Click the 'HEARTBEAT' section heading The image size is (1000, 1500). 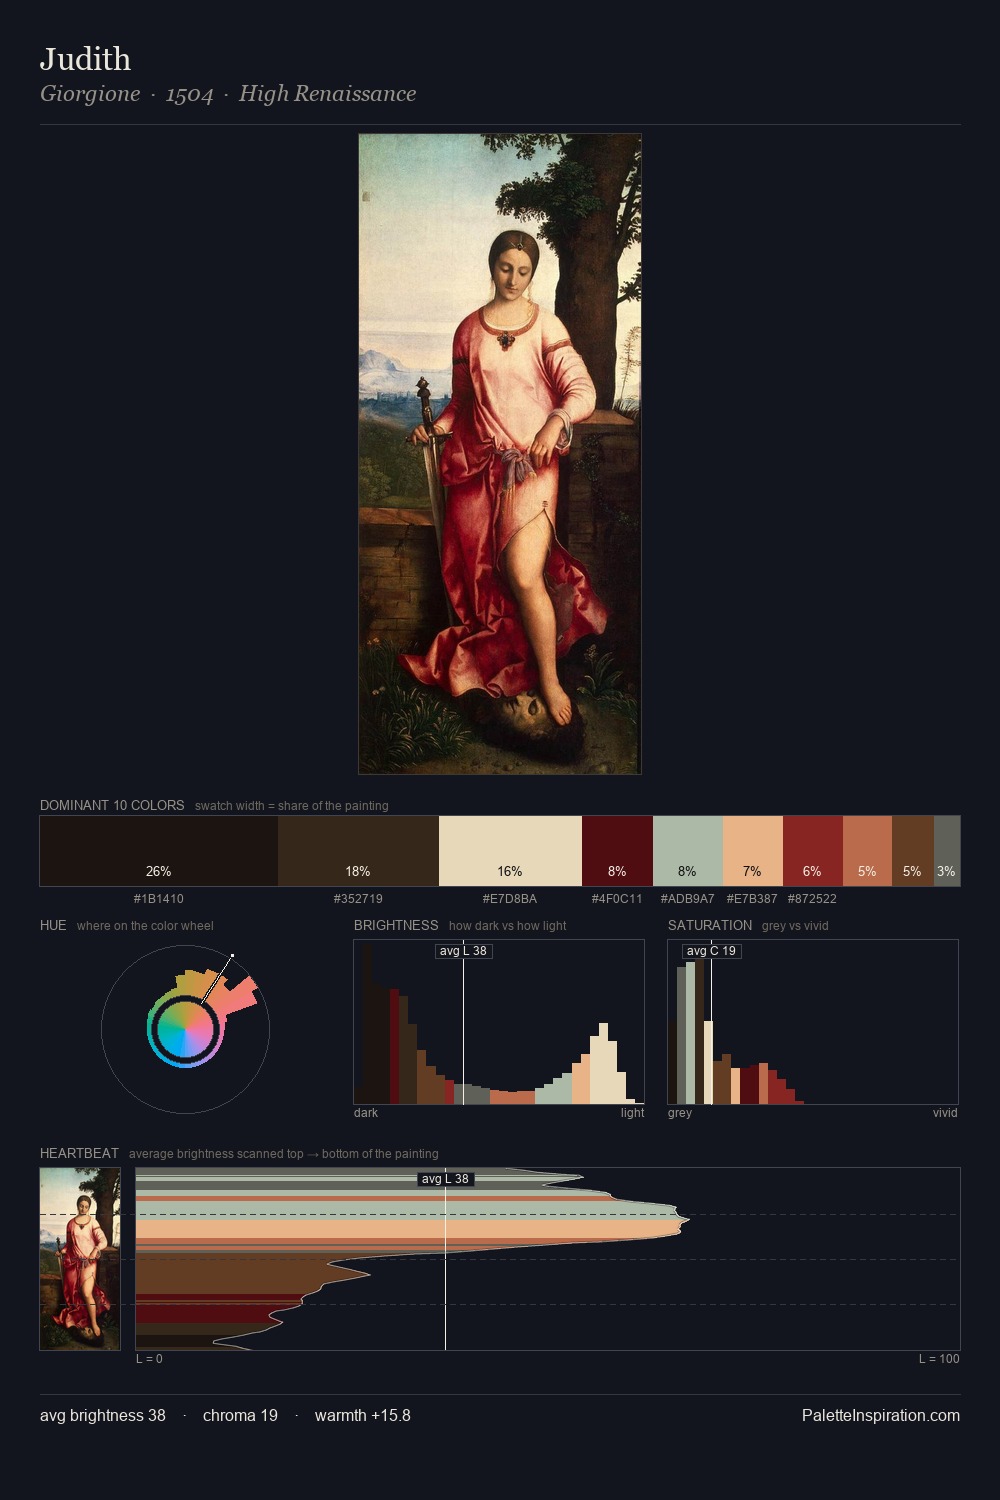pos(79,1153)
